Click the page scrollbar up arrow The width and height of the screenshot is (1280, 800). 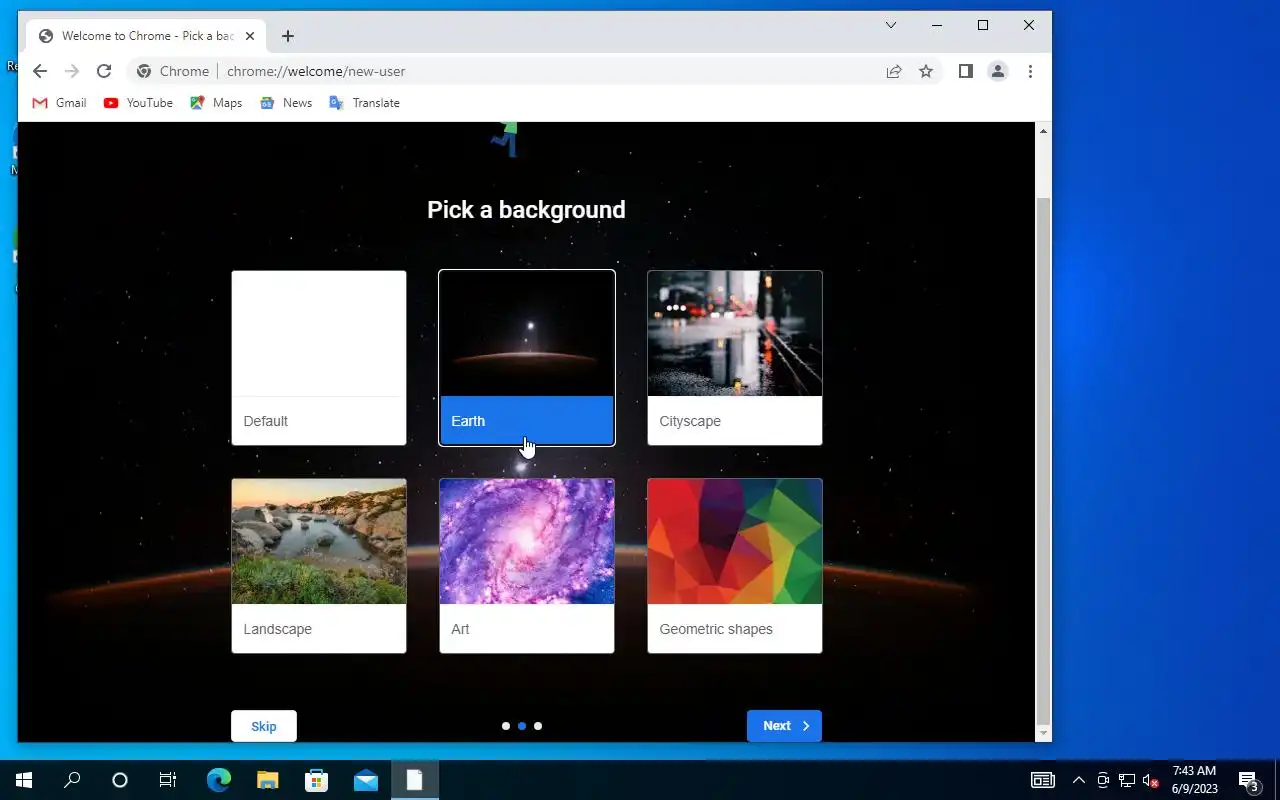click(1043, 131)
